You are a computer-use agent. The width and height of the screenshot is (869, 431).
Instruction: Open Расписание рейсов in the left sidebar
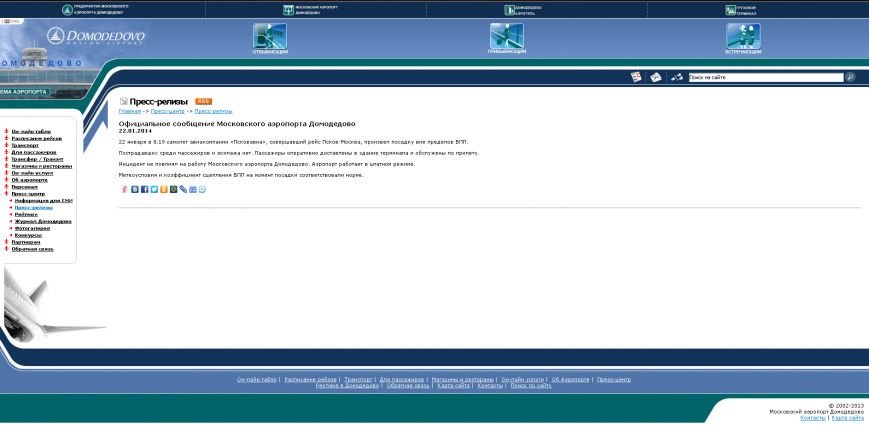coord(37,138)
